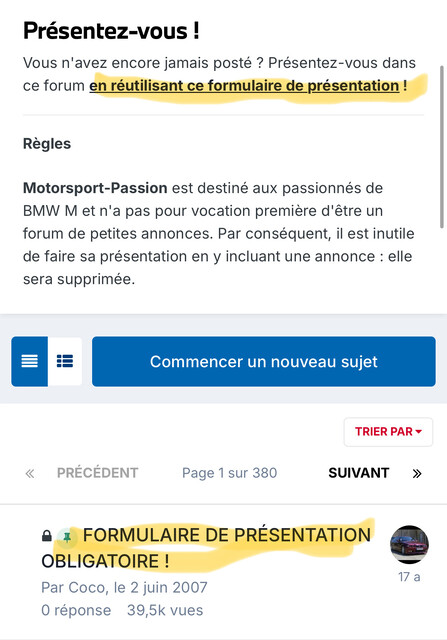Click the PRÉCÉDENT pagination link
Image resolution: width=447 pixels, height=640 pixels.
pyautogui.click(x=98, y=473)
